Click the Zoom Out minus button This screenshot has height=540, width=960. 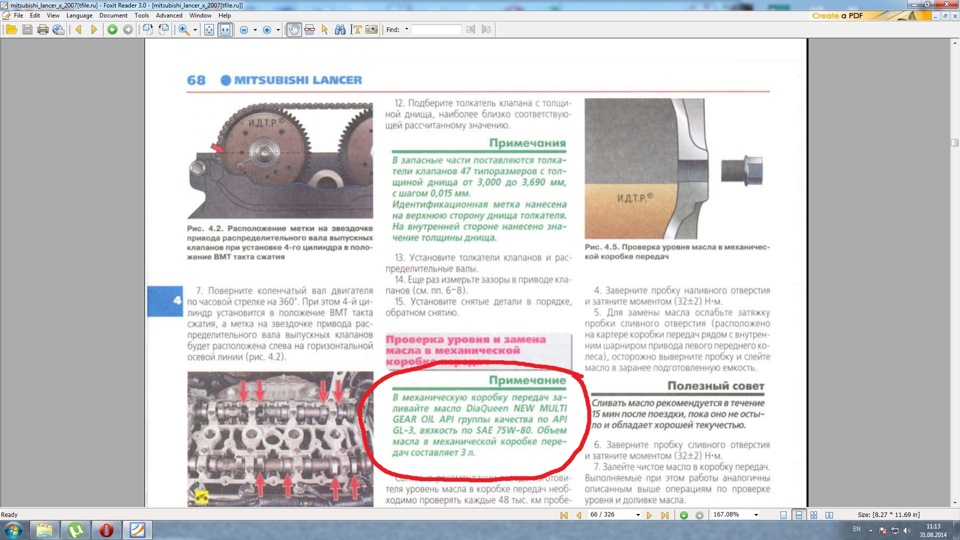click(244, 29)
